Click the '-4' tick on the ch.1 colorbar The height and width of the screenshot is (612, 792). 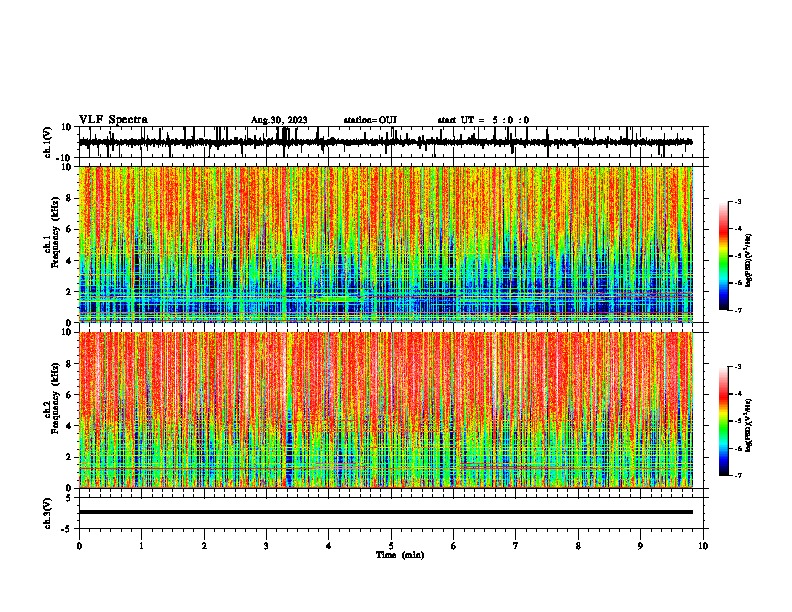tap(737, 229)
